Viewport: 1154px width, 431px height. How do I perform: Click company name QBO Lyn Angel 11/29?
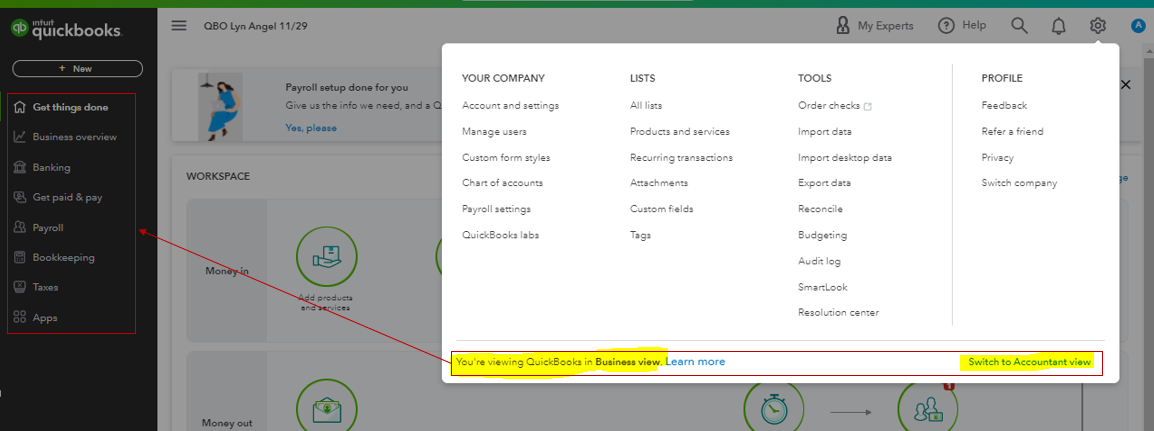255,26
